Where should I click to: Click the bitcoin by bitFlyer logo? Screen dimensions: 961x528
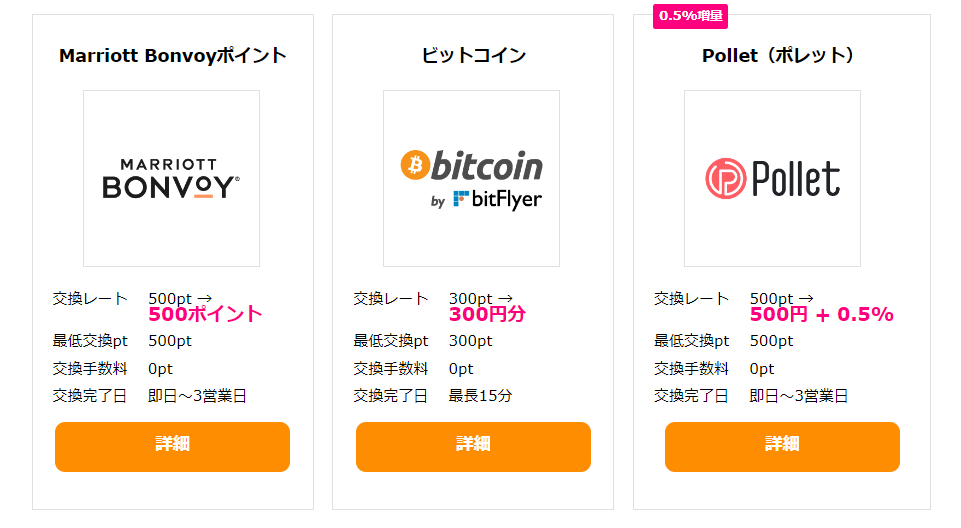[471, 178]
